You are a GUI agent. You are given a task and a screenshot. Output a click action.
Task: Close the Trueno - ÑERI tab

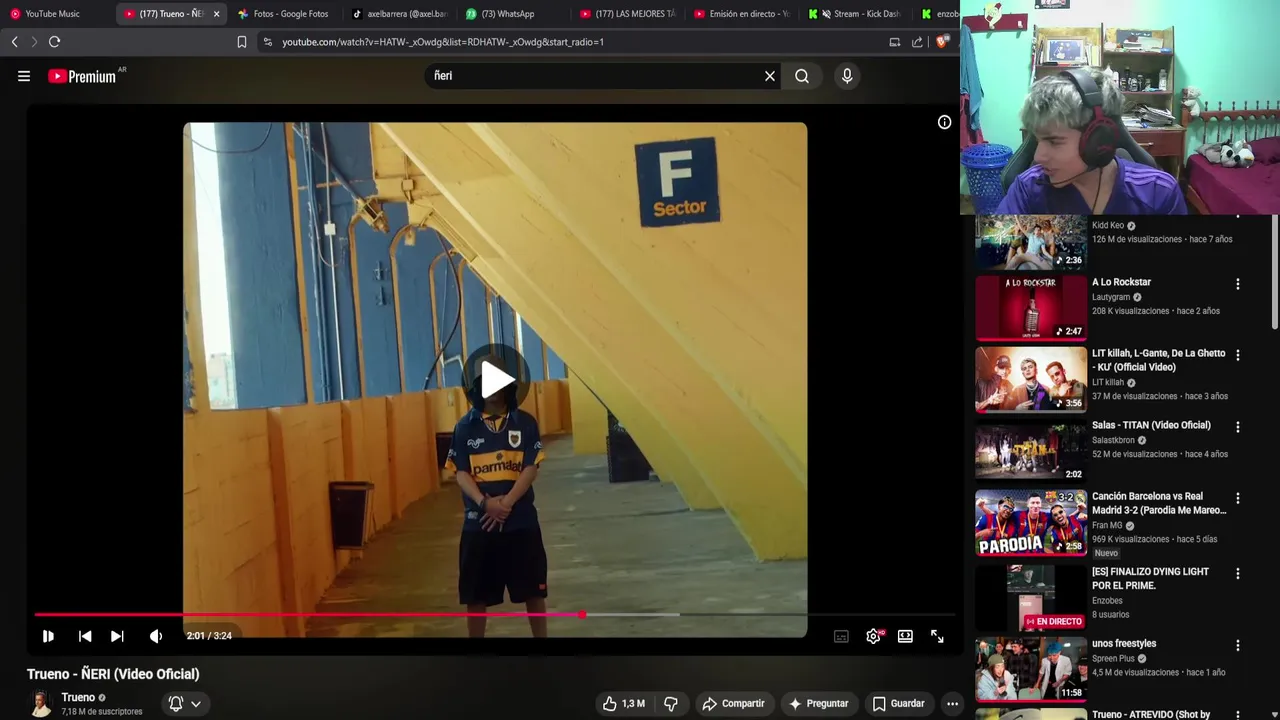tap(216, 14)
